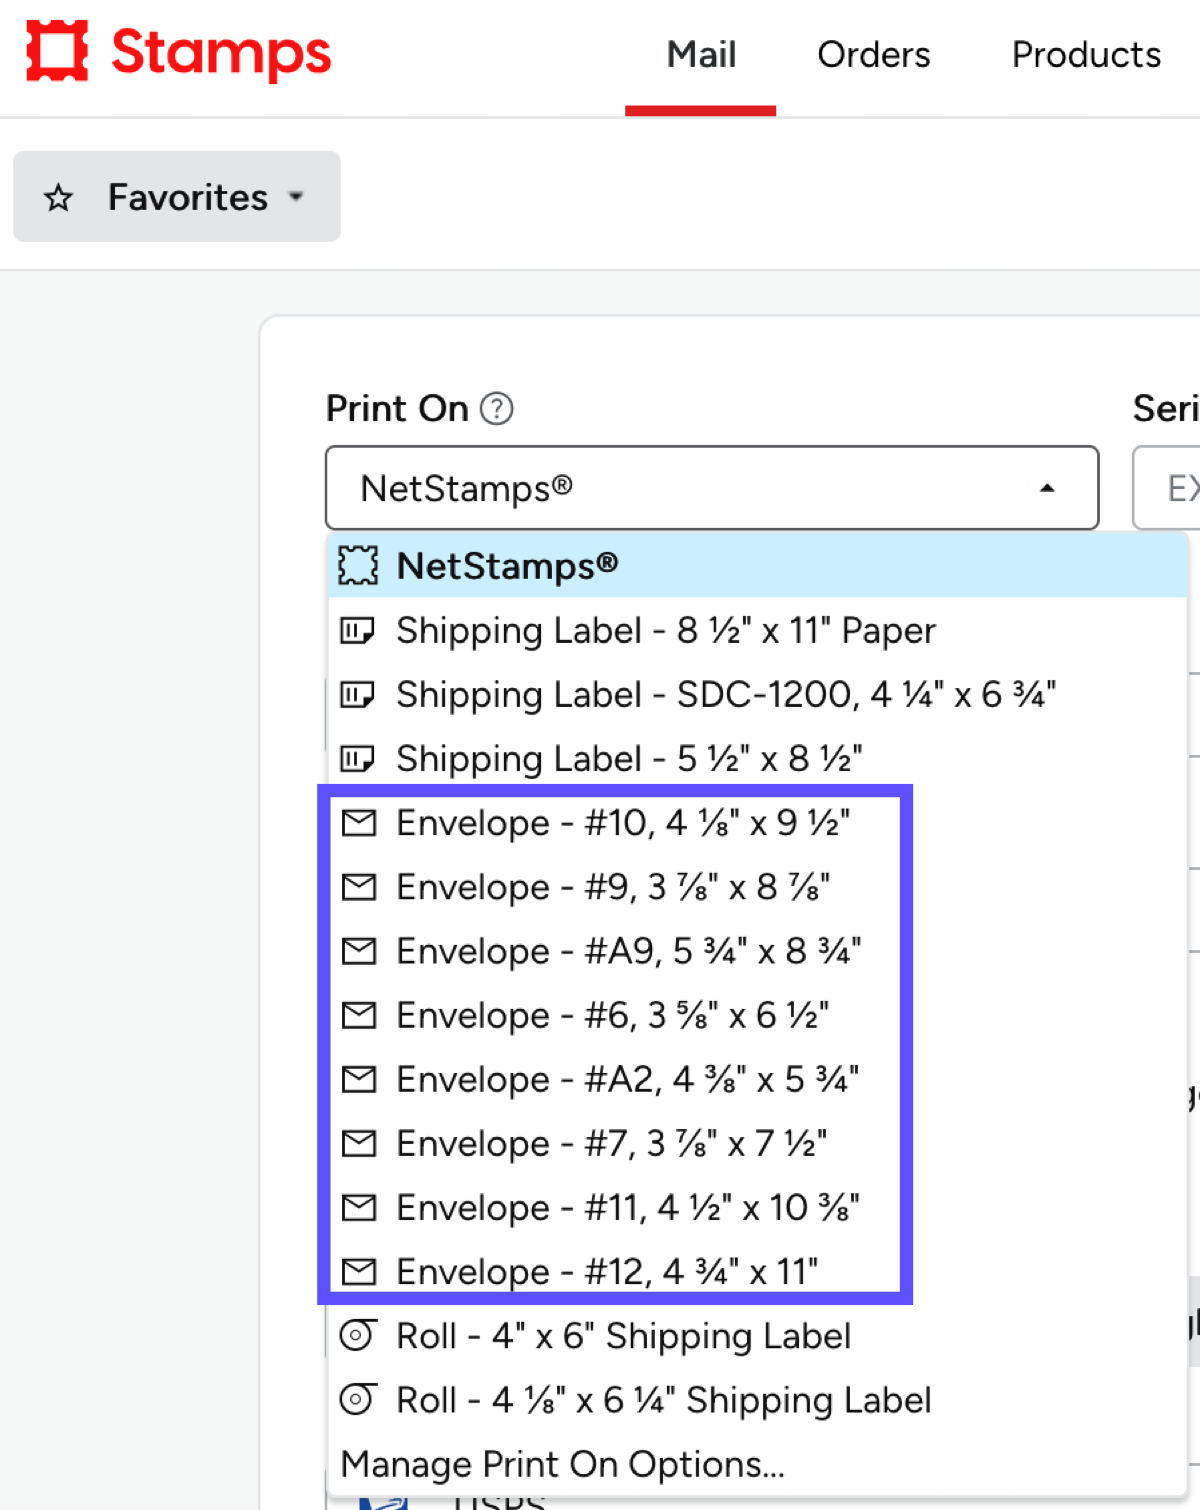This screenshot has width=1200, height=1510.
Task: Choose Shipping Label 8 ½" x 11" Paper
Action: pos(757,631)
